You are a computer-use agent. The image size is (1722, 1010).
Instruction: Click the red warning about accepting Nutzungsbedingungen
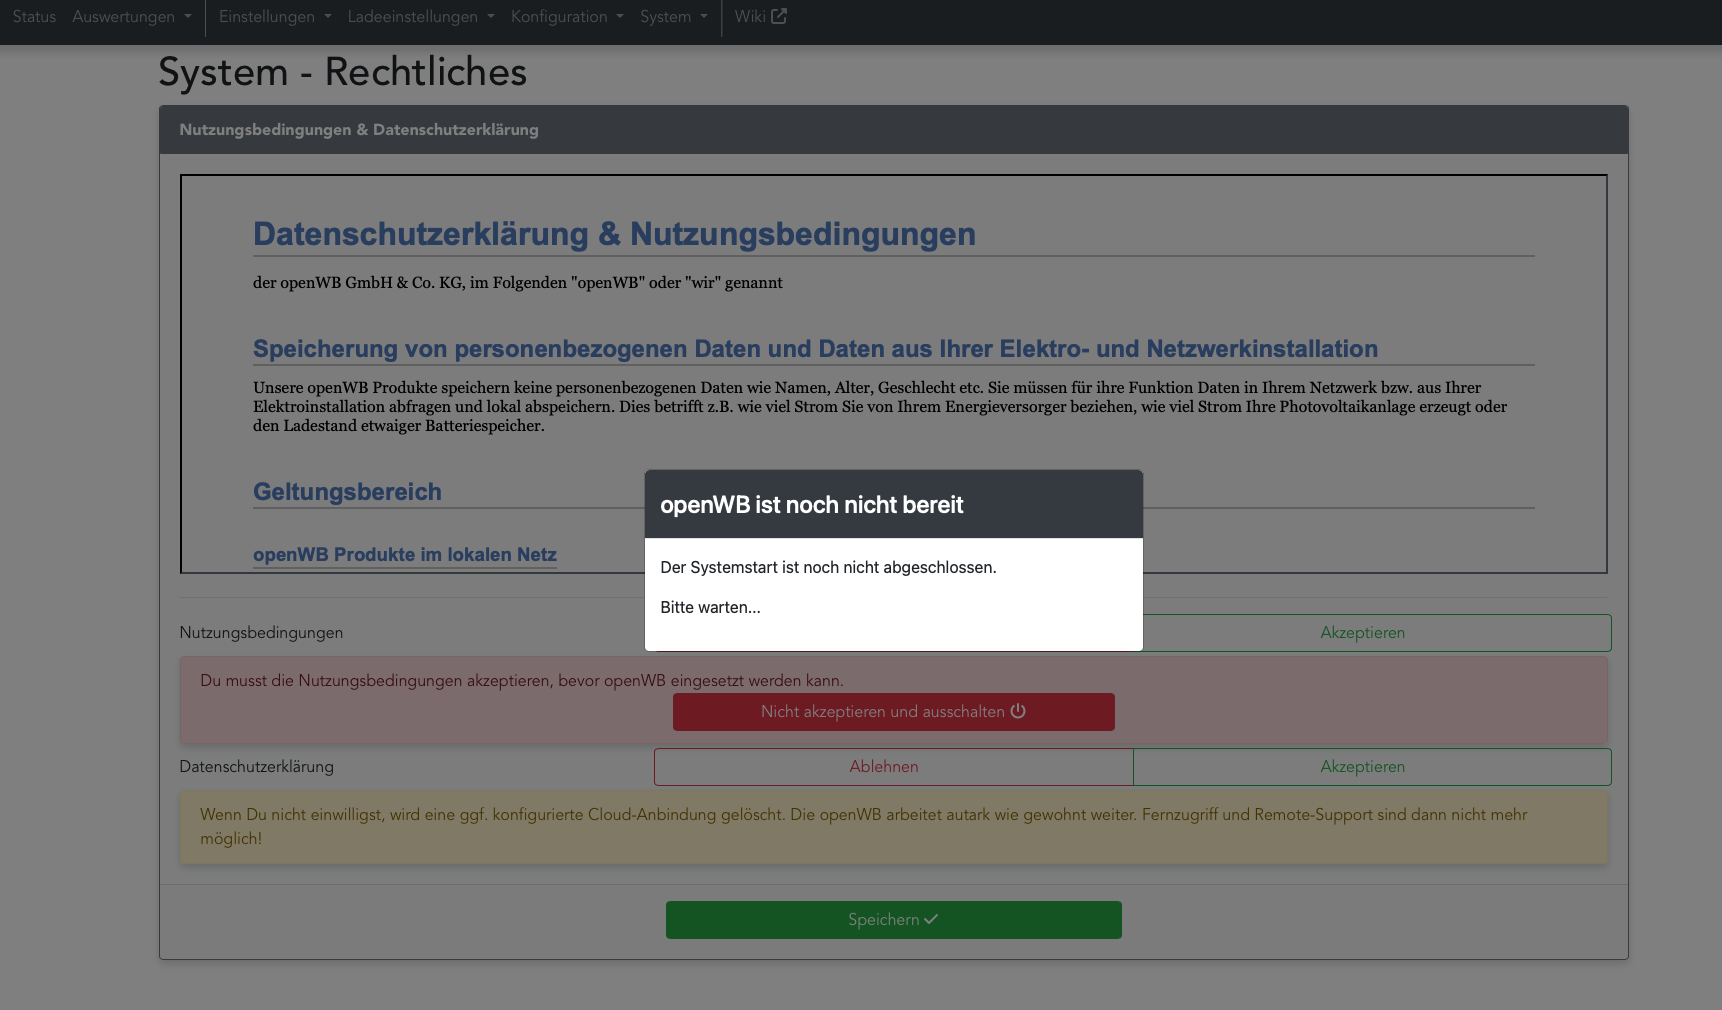tap(894, 700)
